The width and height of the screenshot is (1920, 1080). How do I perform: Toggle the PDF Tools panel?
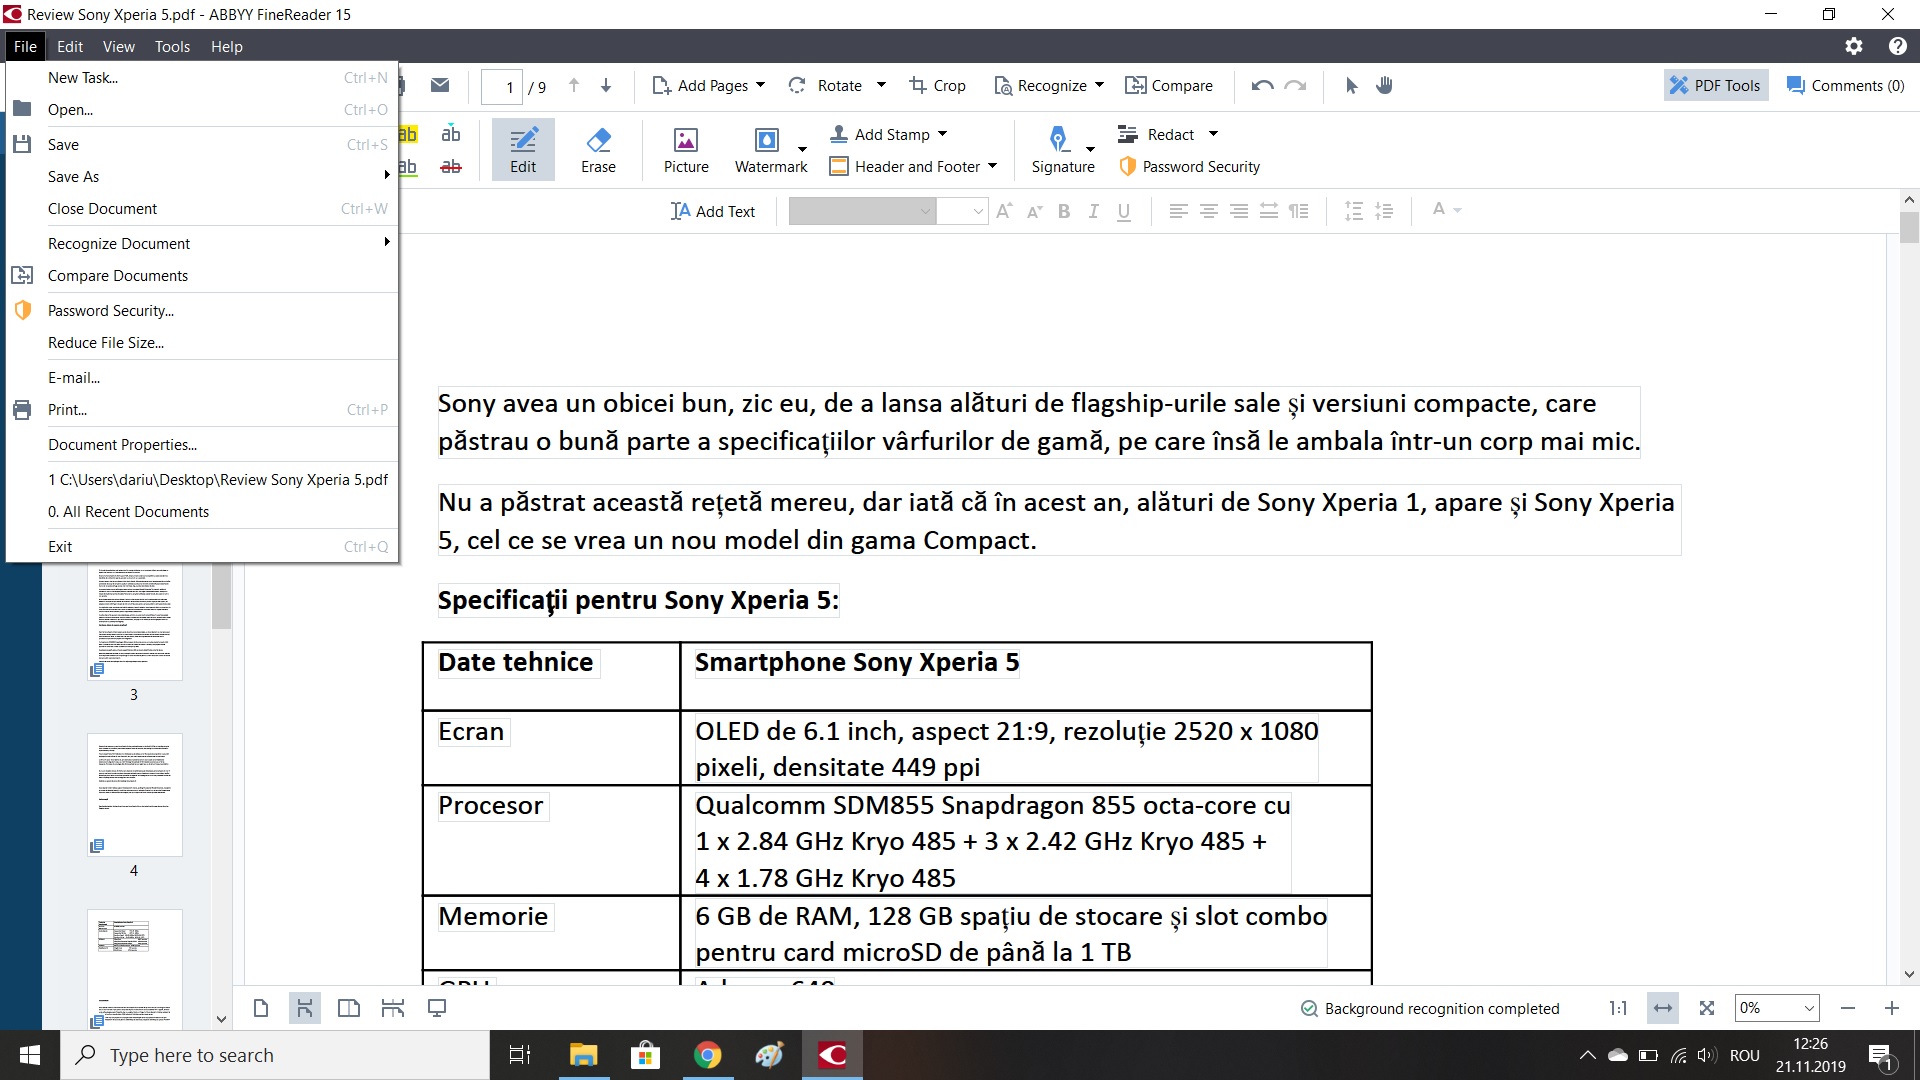coord(1716,86)
